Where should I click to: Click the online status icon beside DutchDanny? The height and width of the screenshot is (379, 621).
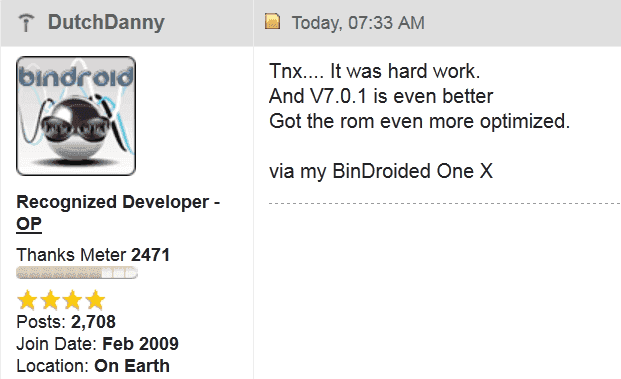pyautogui.click(x=26, y=23)
